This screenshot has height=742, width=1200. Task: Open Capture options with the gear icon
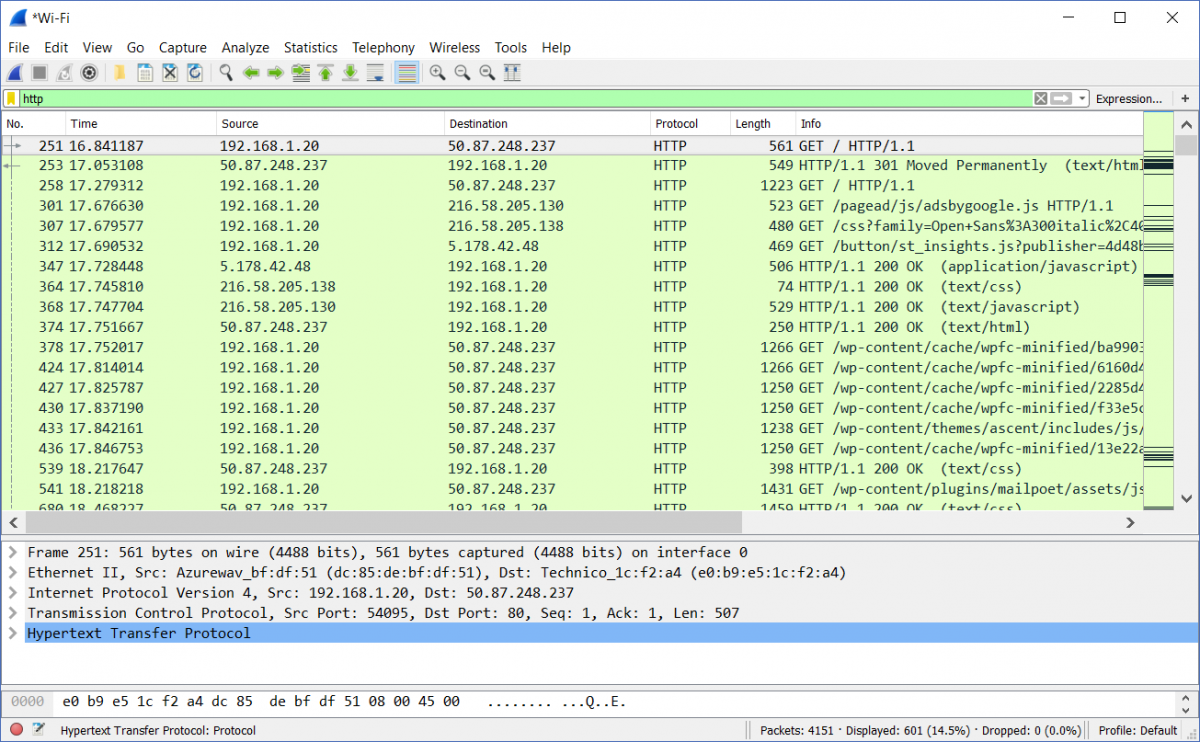click(x=88, y=72)
